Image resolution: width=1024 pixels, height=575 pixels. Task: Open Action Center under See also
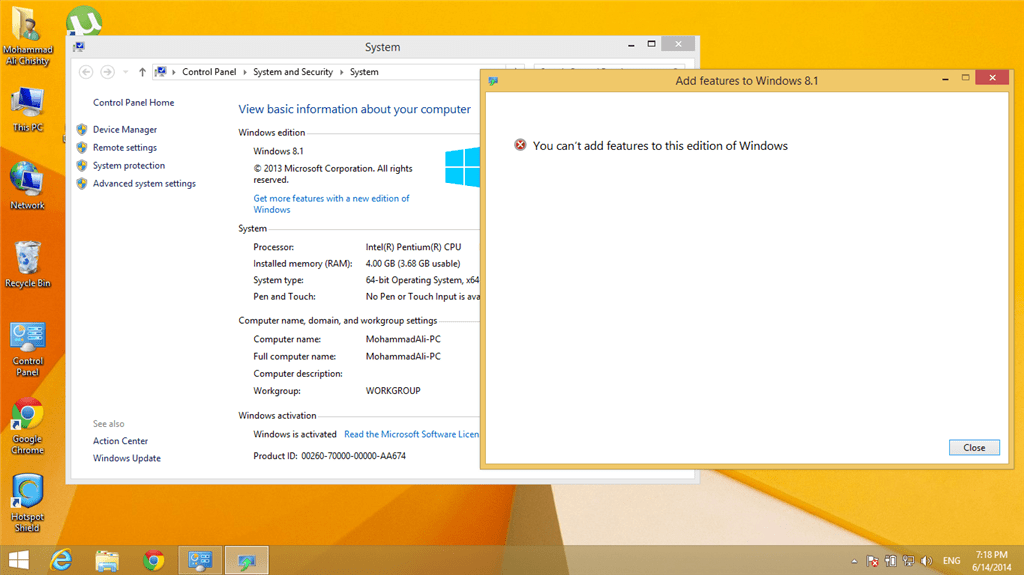[x=120, y=441]
